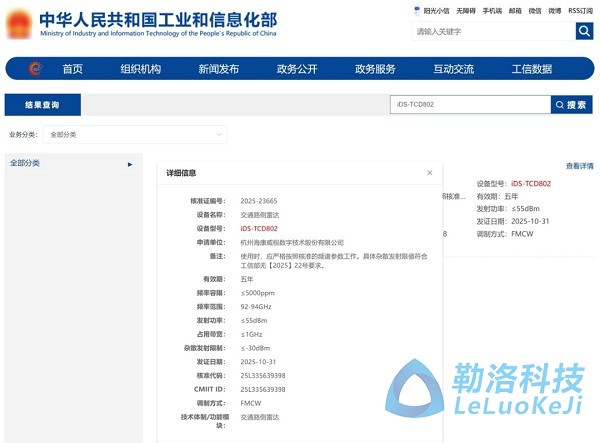Expand the 全部分类 sidebar arrow
This screenshot has height=443, width=600.
[130, 164]
